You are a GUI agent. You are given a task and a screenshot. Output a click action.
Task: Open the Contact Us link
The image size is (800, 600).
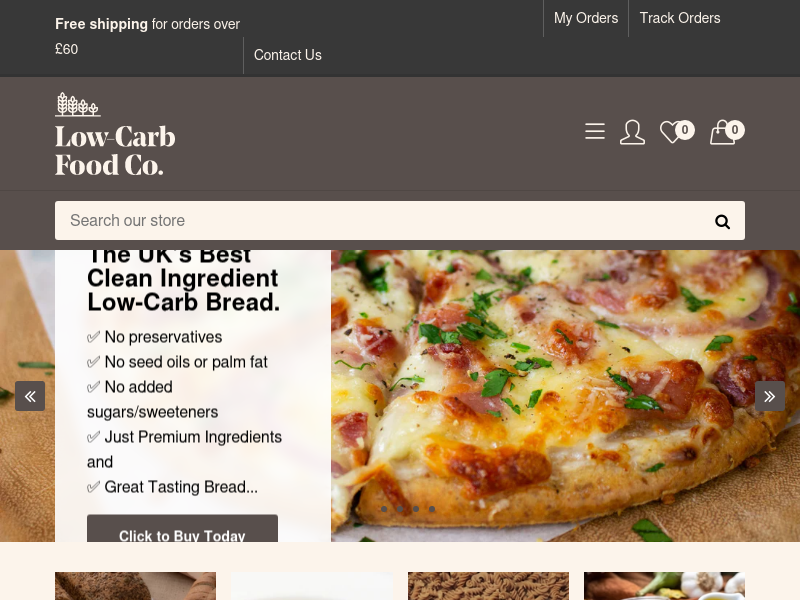pyautogui.click(x=288, y=55)
